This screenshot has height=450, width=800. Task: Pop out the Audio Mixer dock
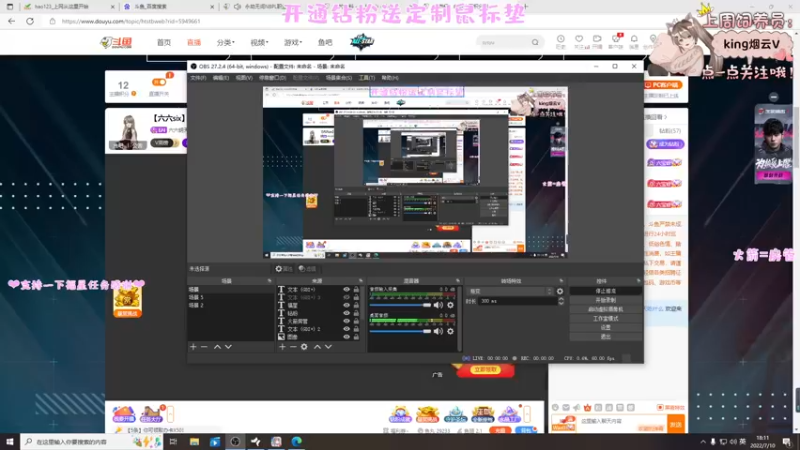click(458, 281)
